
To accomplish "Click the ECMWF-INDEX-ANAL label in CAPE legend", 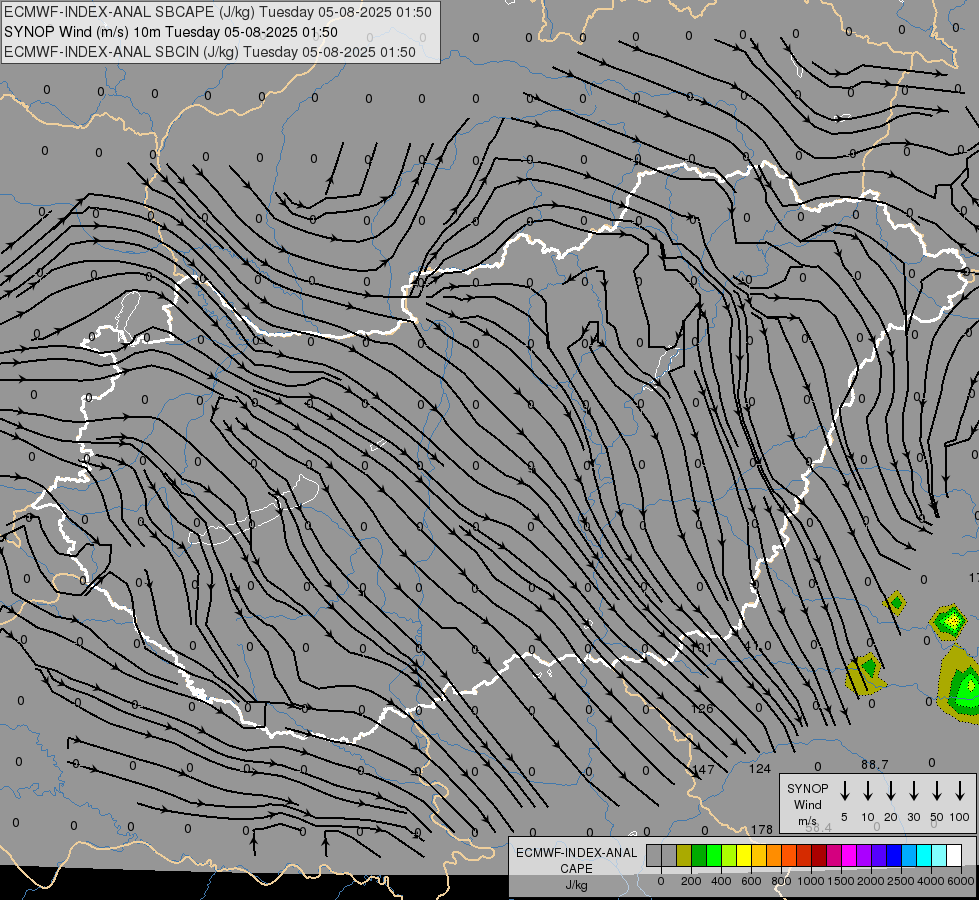I will (x=576, y=853).
